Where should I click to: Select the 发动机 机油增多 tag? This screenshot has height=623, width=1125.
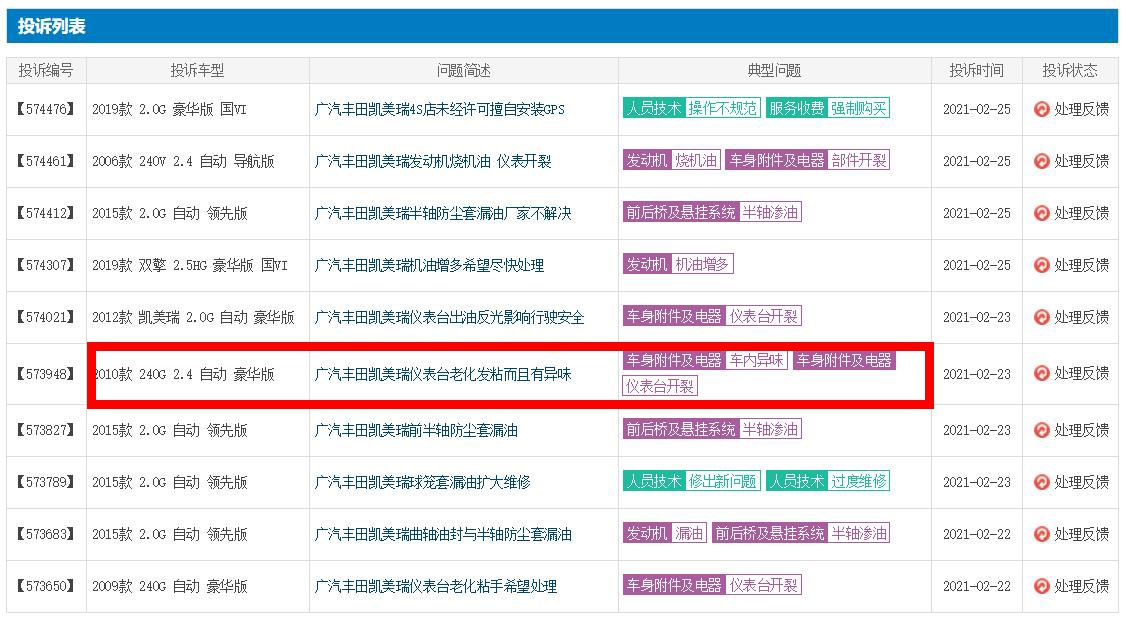(x=678, y=264)
